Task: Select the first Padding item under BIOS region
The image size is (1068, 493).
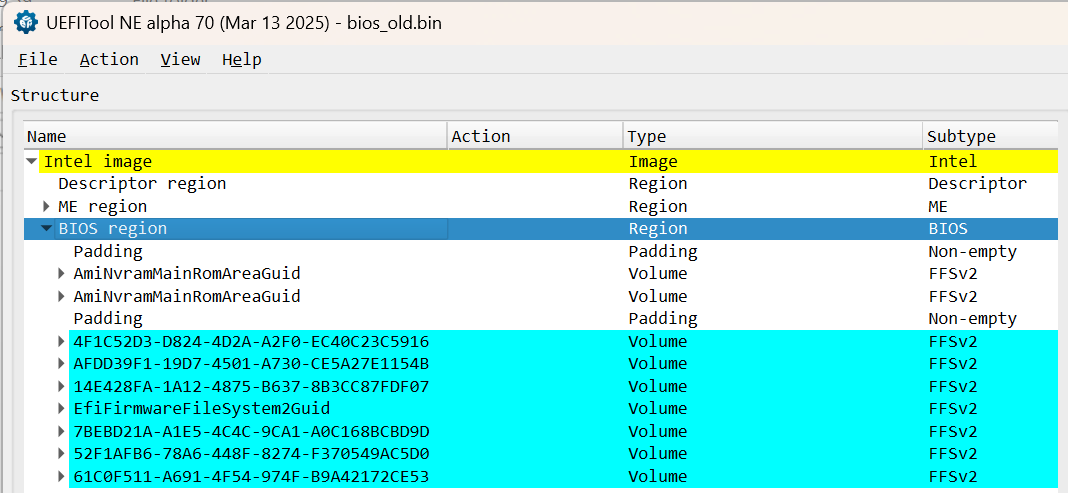Action: click(541, 251)
